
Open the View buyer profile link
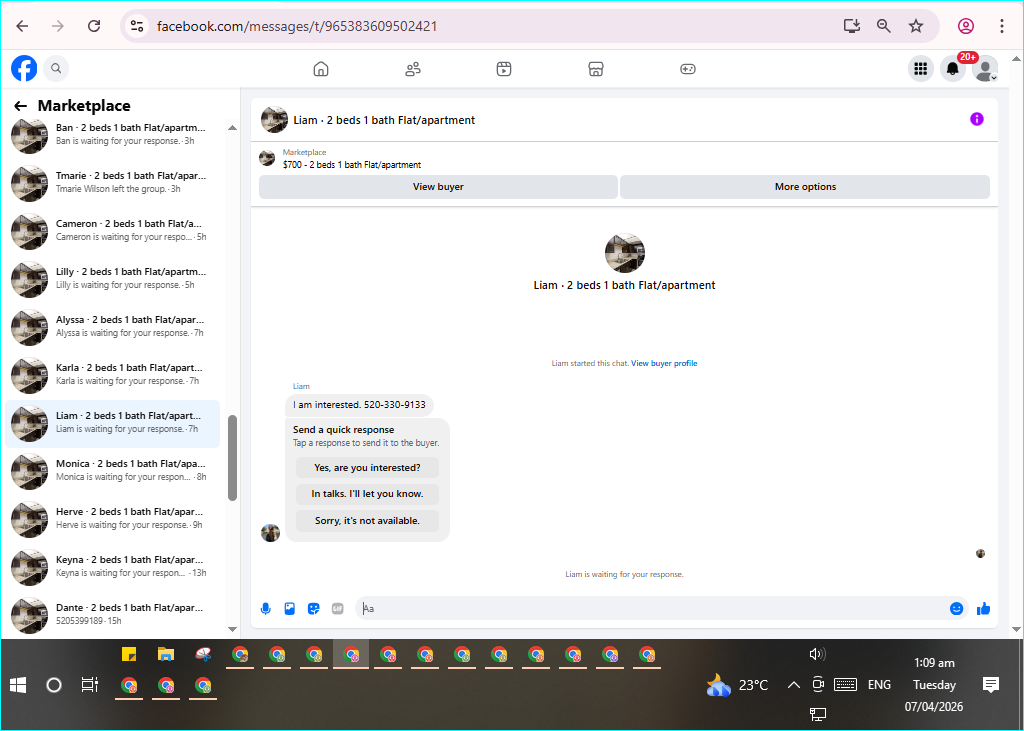(x=664, y=363)
